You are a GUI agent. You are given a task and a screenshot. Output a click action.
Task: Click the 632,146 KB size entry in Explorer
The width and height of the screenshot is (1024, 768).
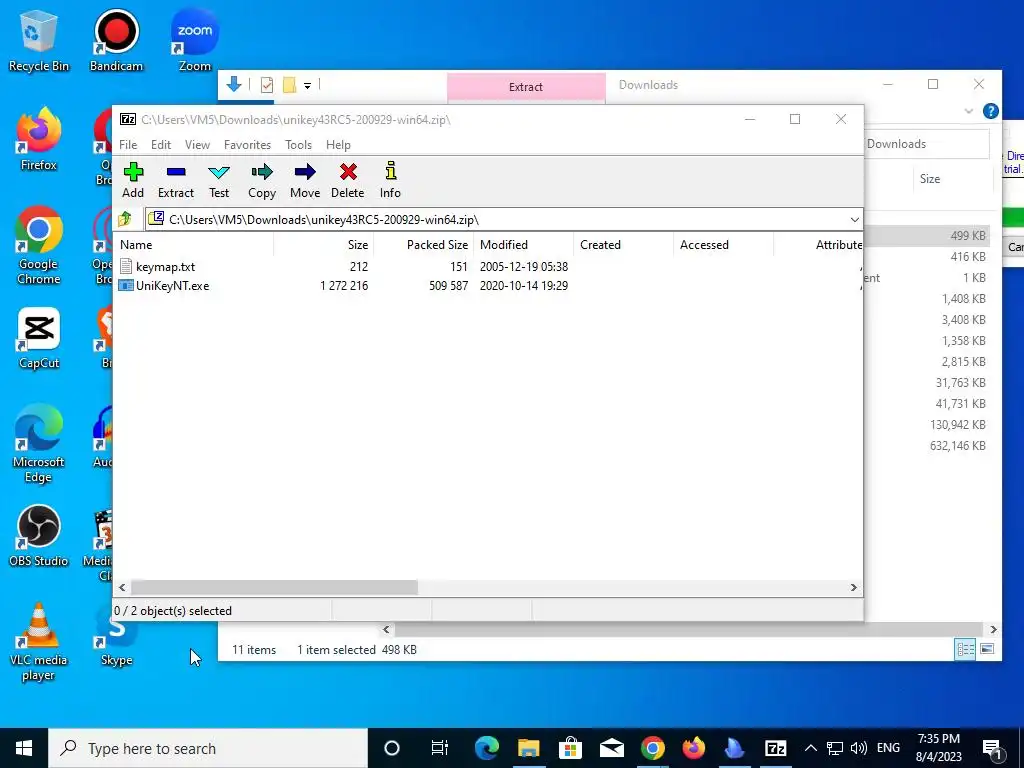[957, 446]
